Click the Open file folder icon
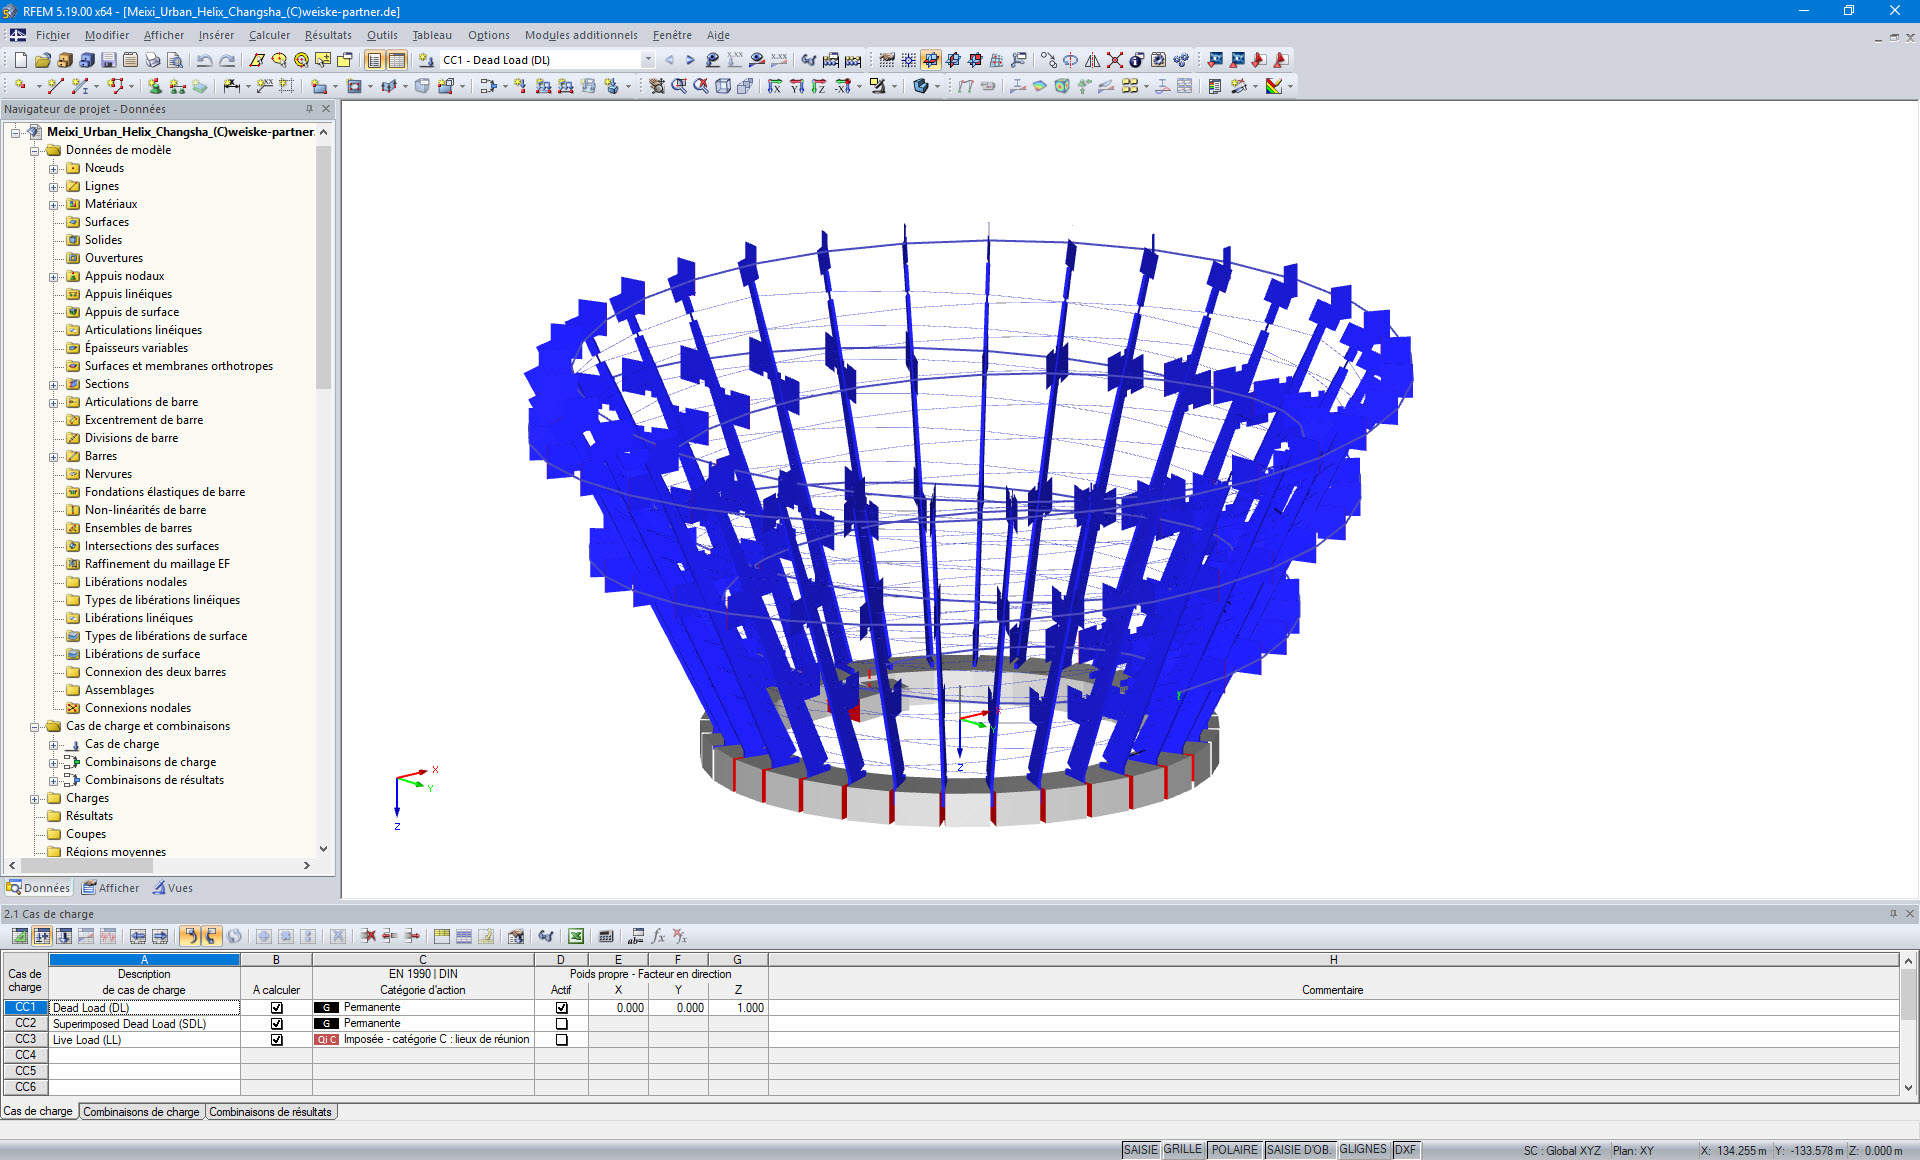Viewport: 1920px width, 1160px height. (x=42, y=61)
